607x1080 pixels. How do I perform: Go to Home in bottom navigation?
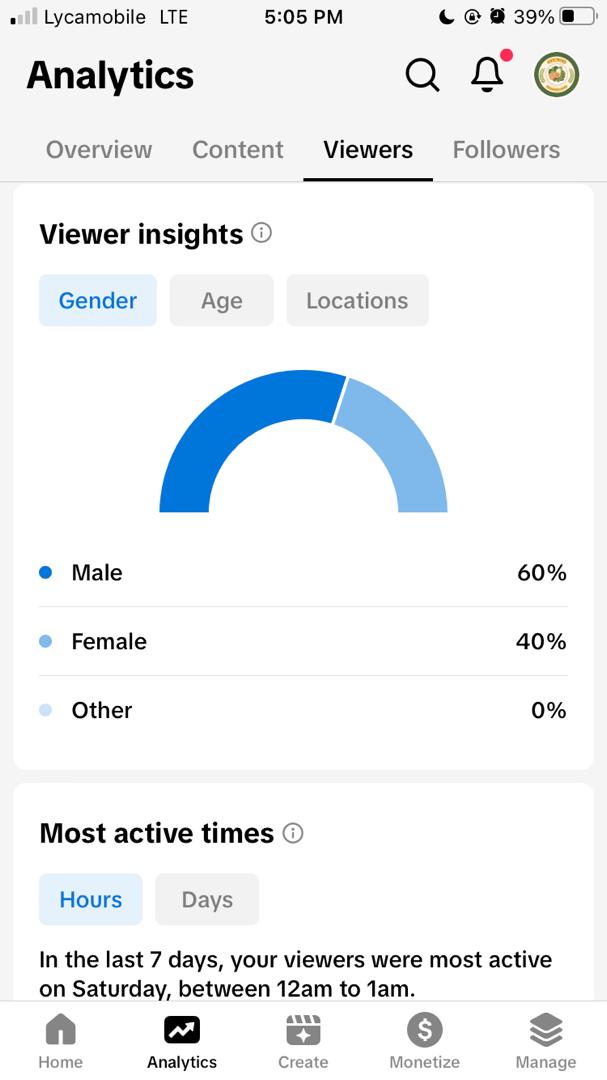tap(61, 1030)
